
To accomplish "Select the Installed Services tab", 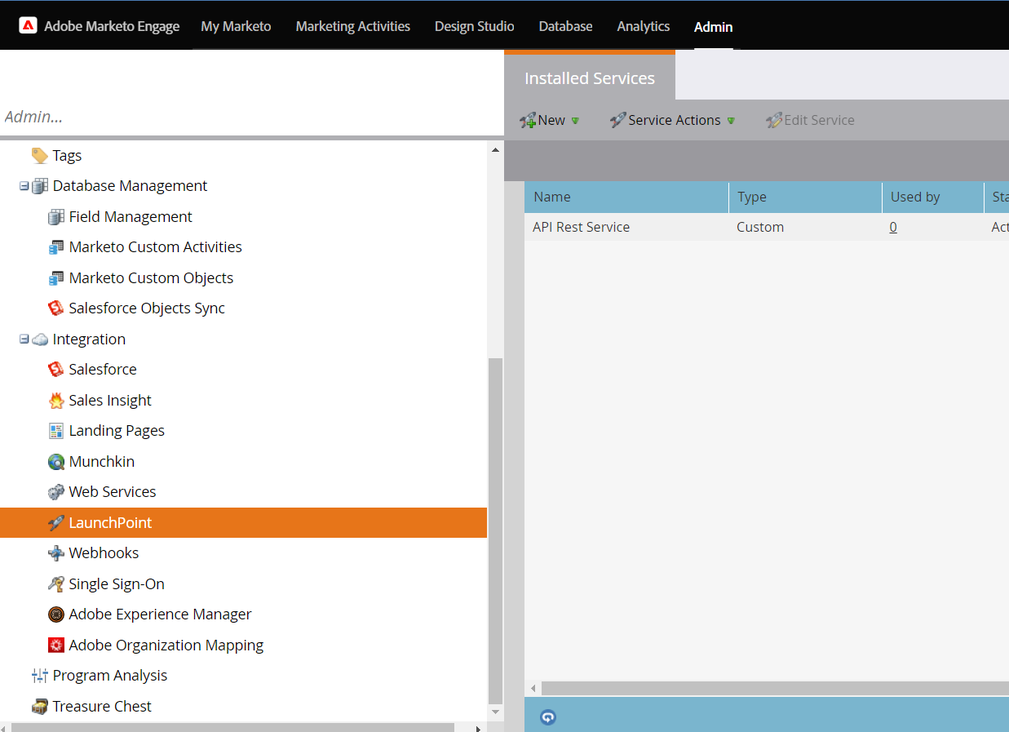I will (589, 78).
